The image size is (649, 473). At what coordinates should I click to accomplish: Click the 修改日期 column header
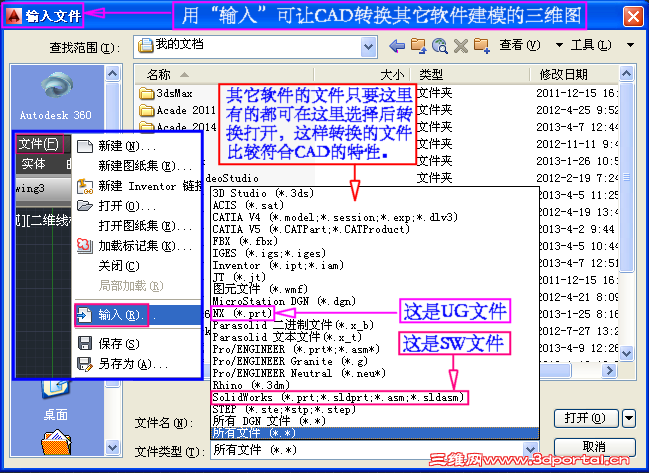point(563,75)
